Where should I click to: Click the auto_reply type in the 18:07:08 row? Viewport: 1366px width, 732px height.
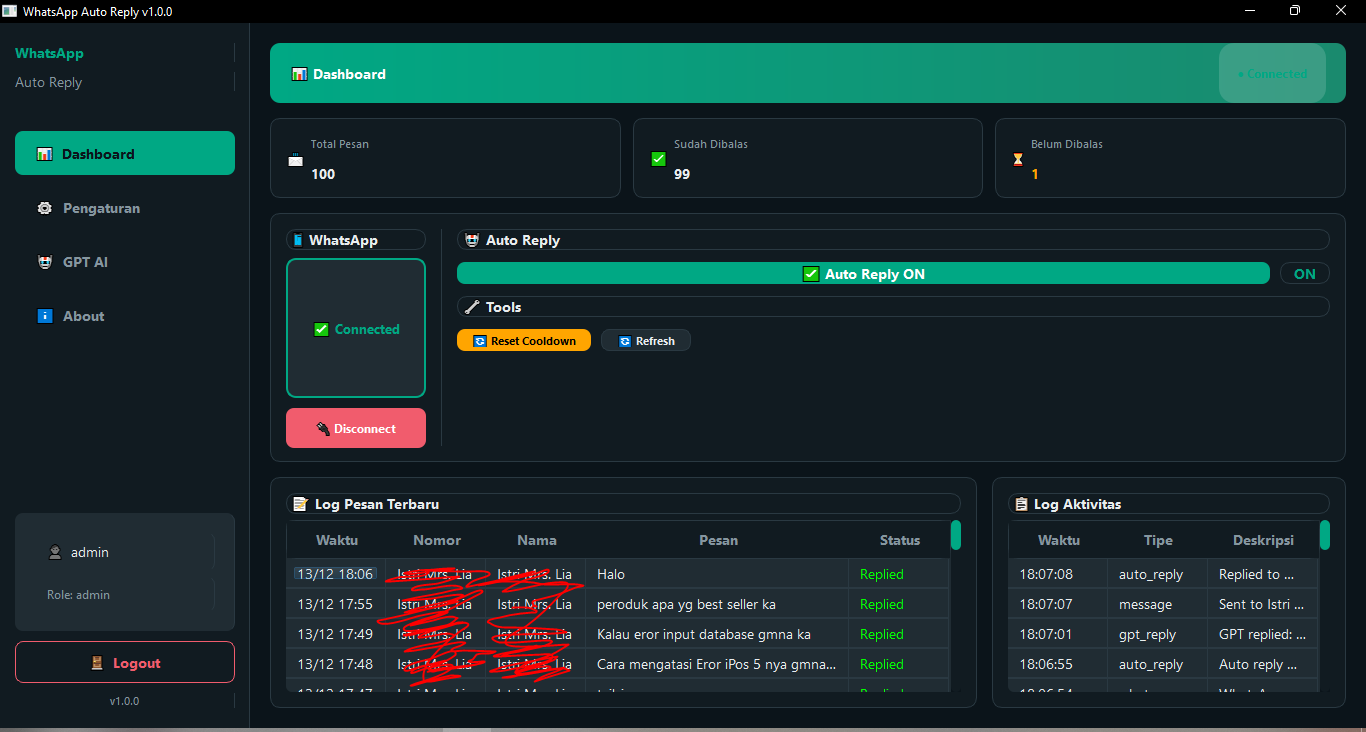(1158, 574)
